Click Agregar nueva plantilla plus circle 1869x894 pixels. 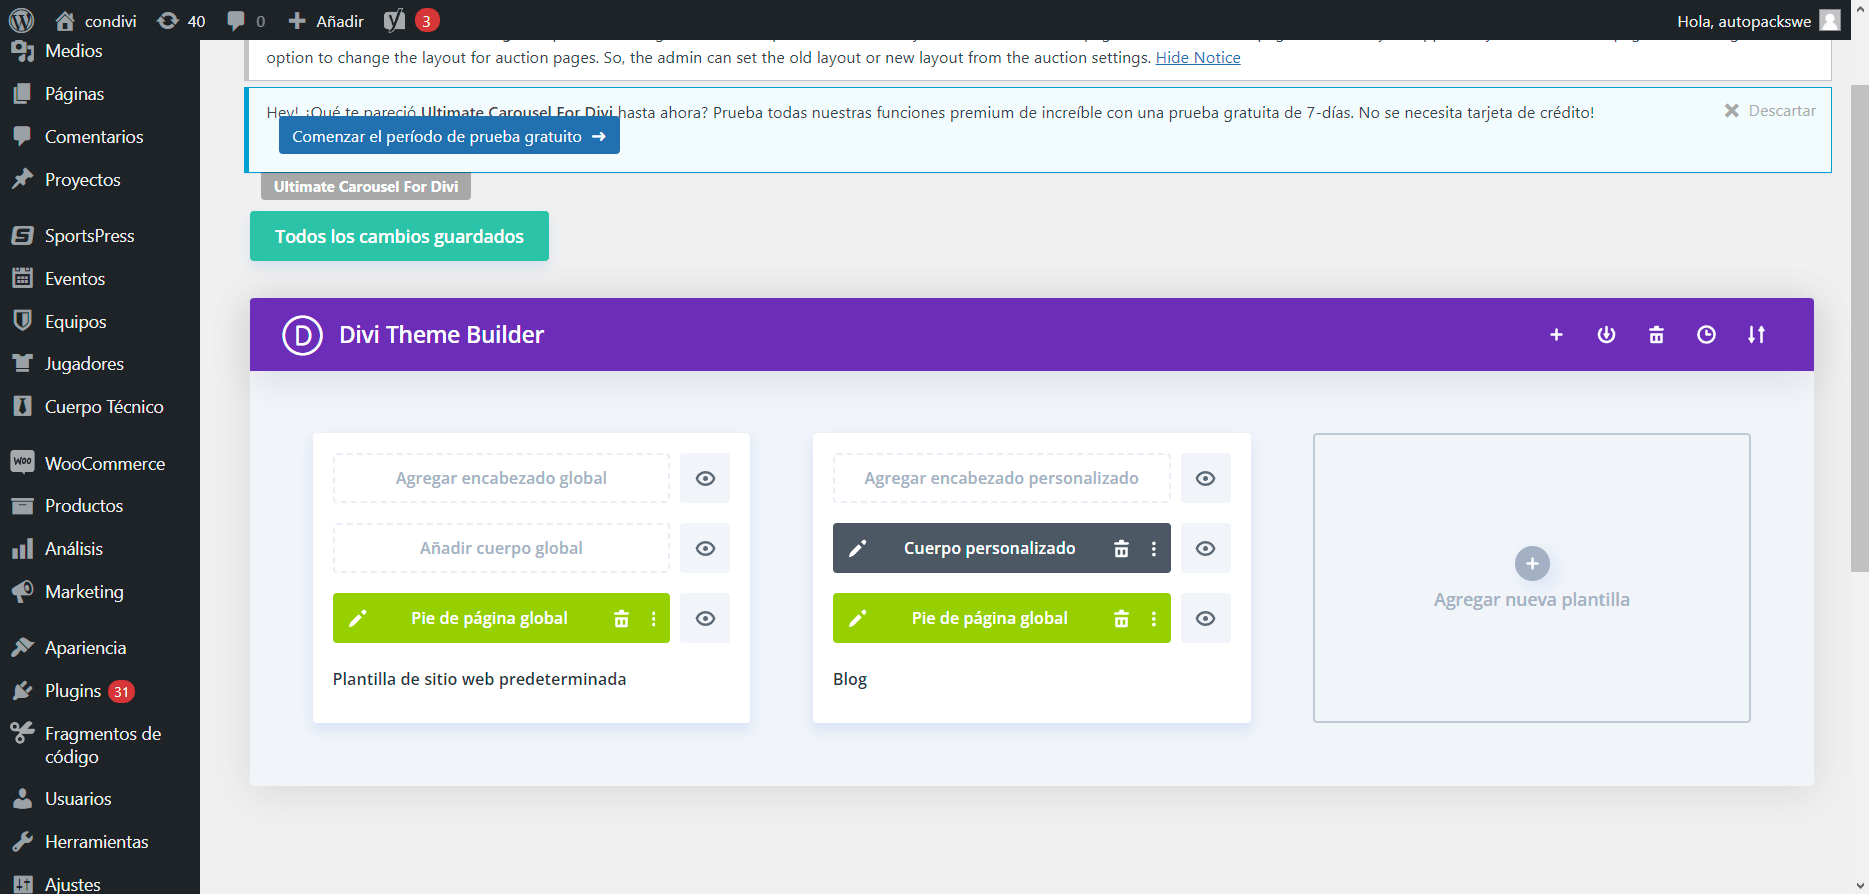1532,564
